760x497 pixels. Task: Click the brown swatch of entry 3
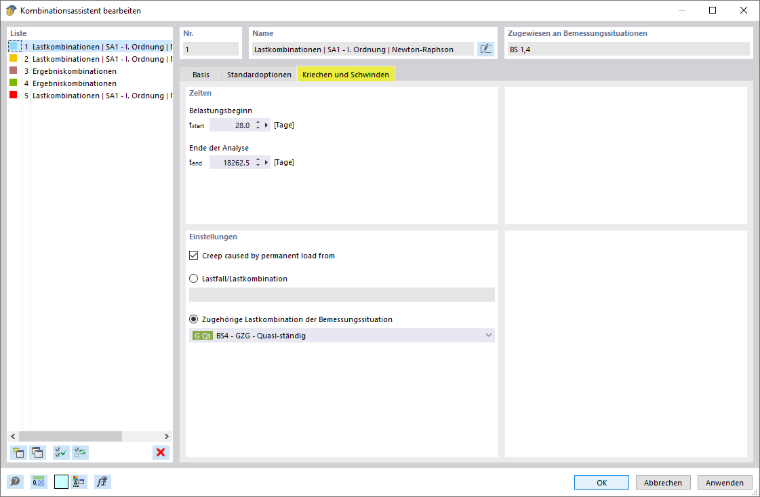[x=14, y=70]
